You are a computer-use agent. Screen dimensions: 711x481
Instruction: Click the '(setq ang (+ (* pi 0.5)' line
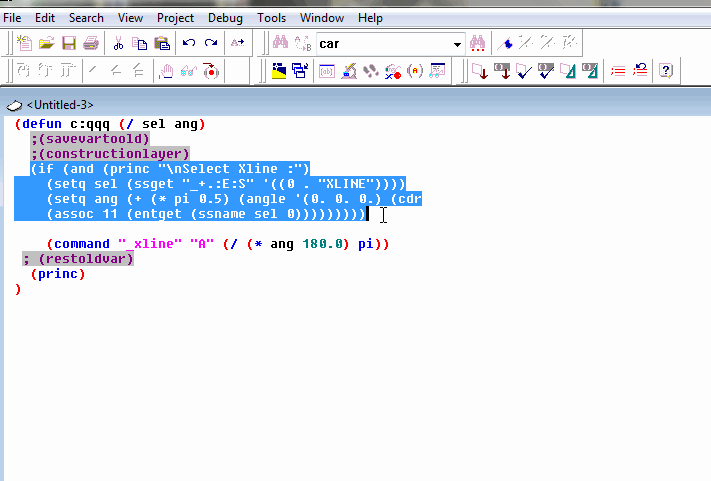pyautogui.click(x=234, y=199)
